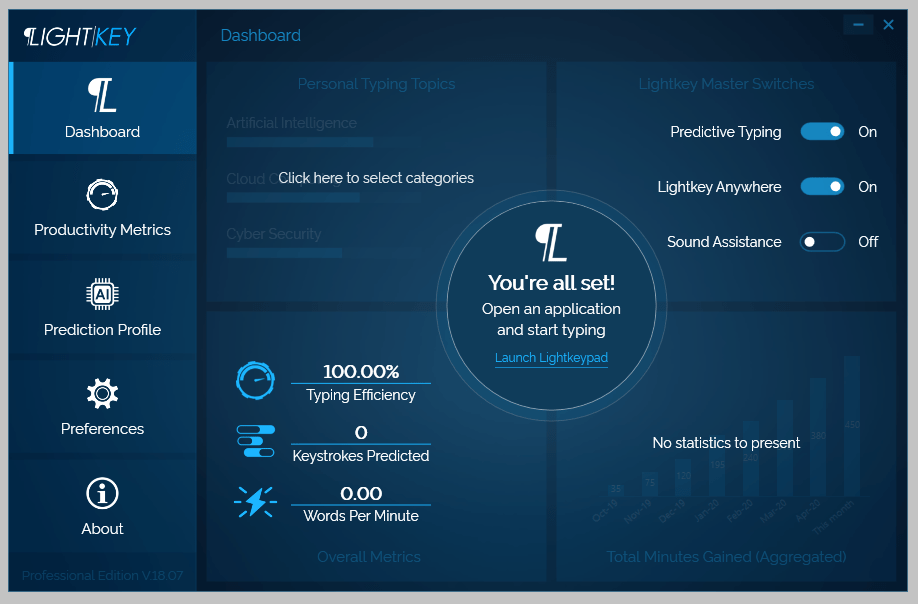Viewport: 918px width, 604px height.
Task: Click the Lightkey Anywhere label
Action: point(719,187)
